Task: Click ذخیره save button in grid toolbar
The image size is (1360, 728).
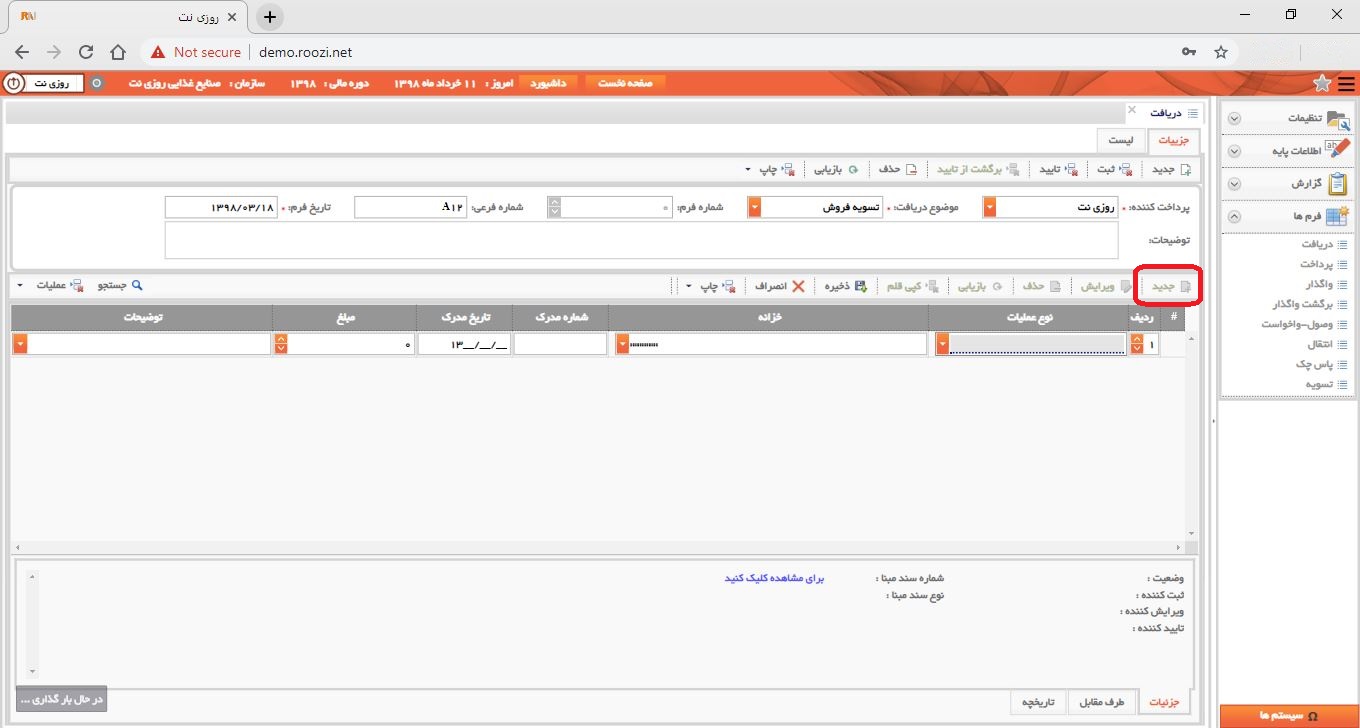Action: pos(846,286)
